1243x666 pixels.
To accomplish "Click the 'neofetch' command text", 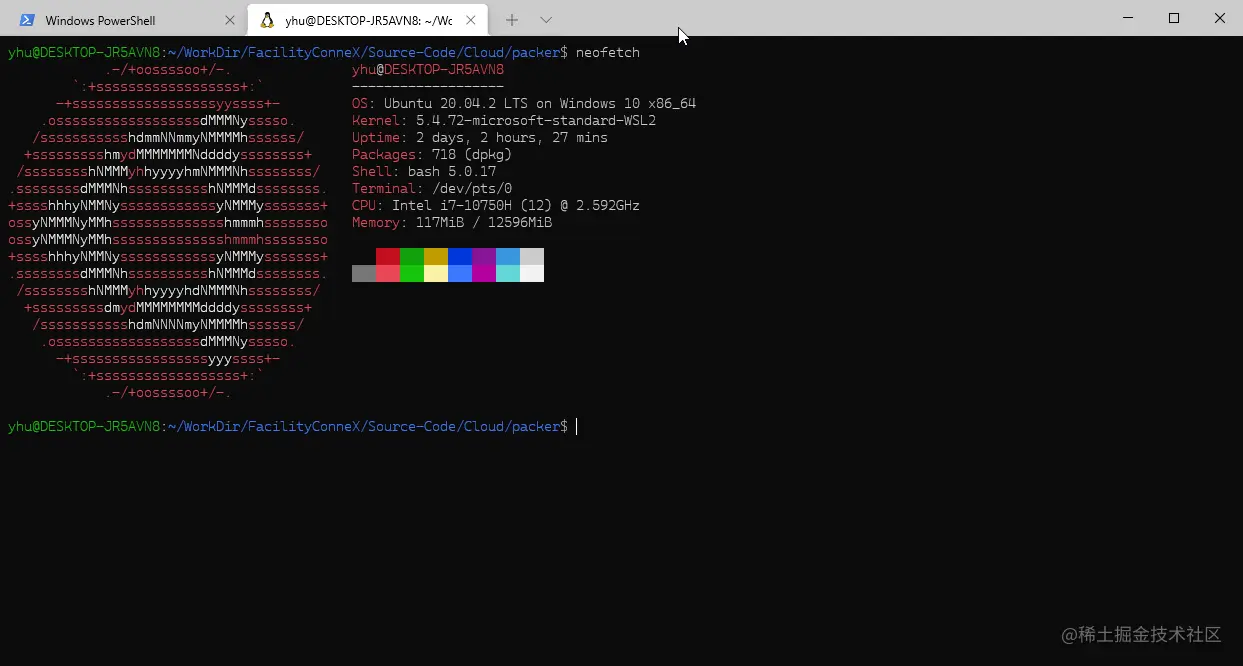I will pos(608,52).
